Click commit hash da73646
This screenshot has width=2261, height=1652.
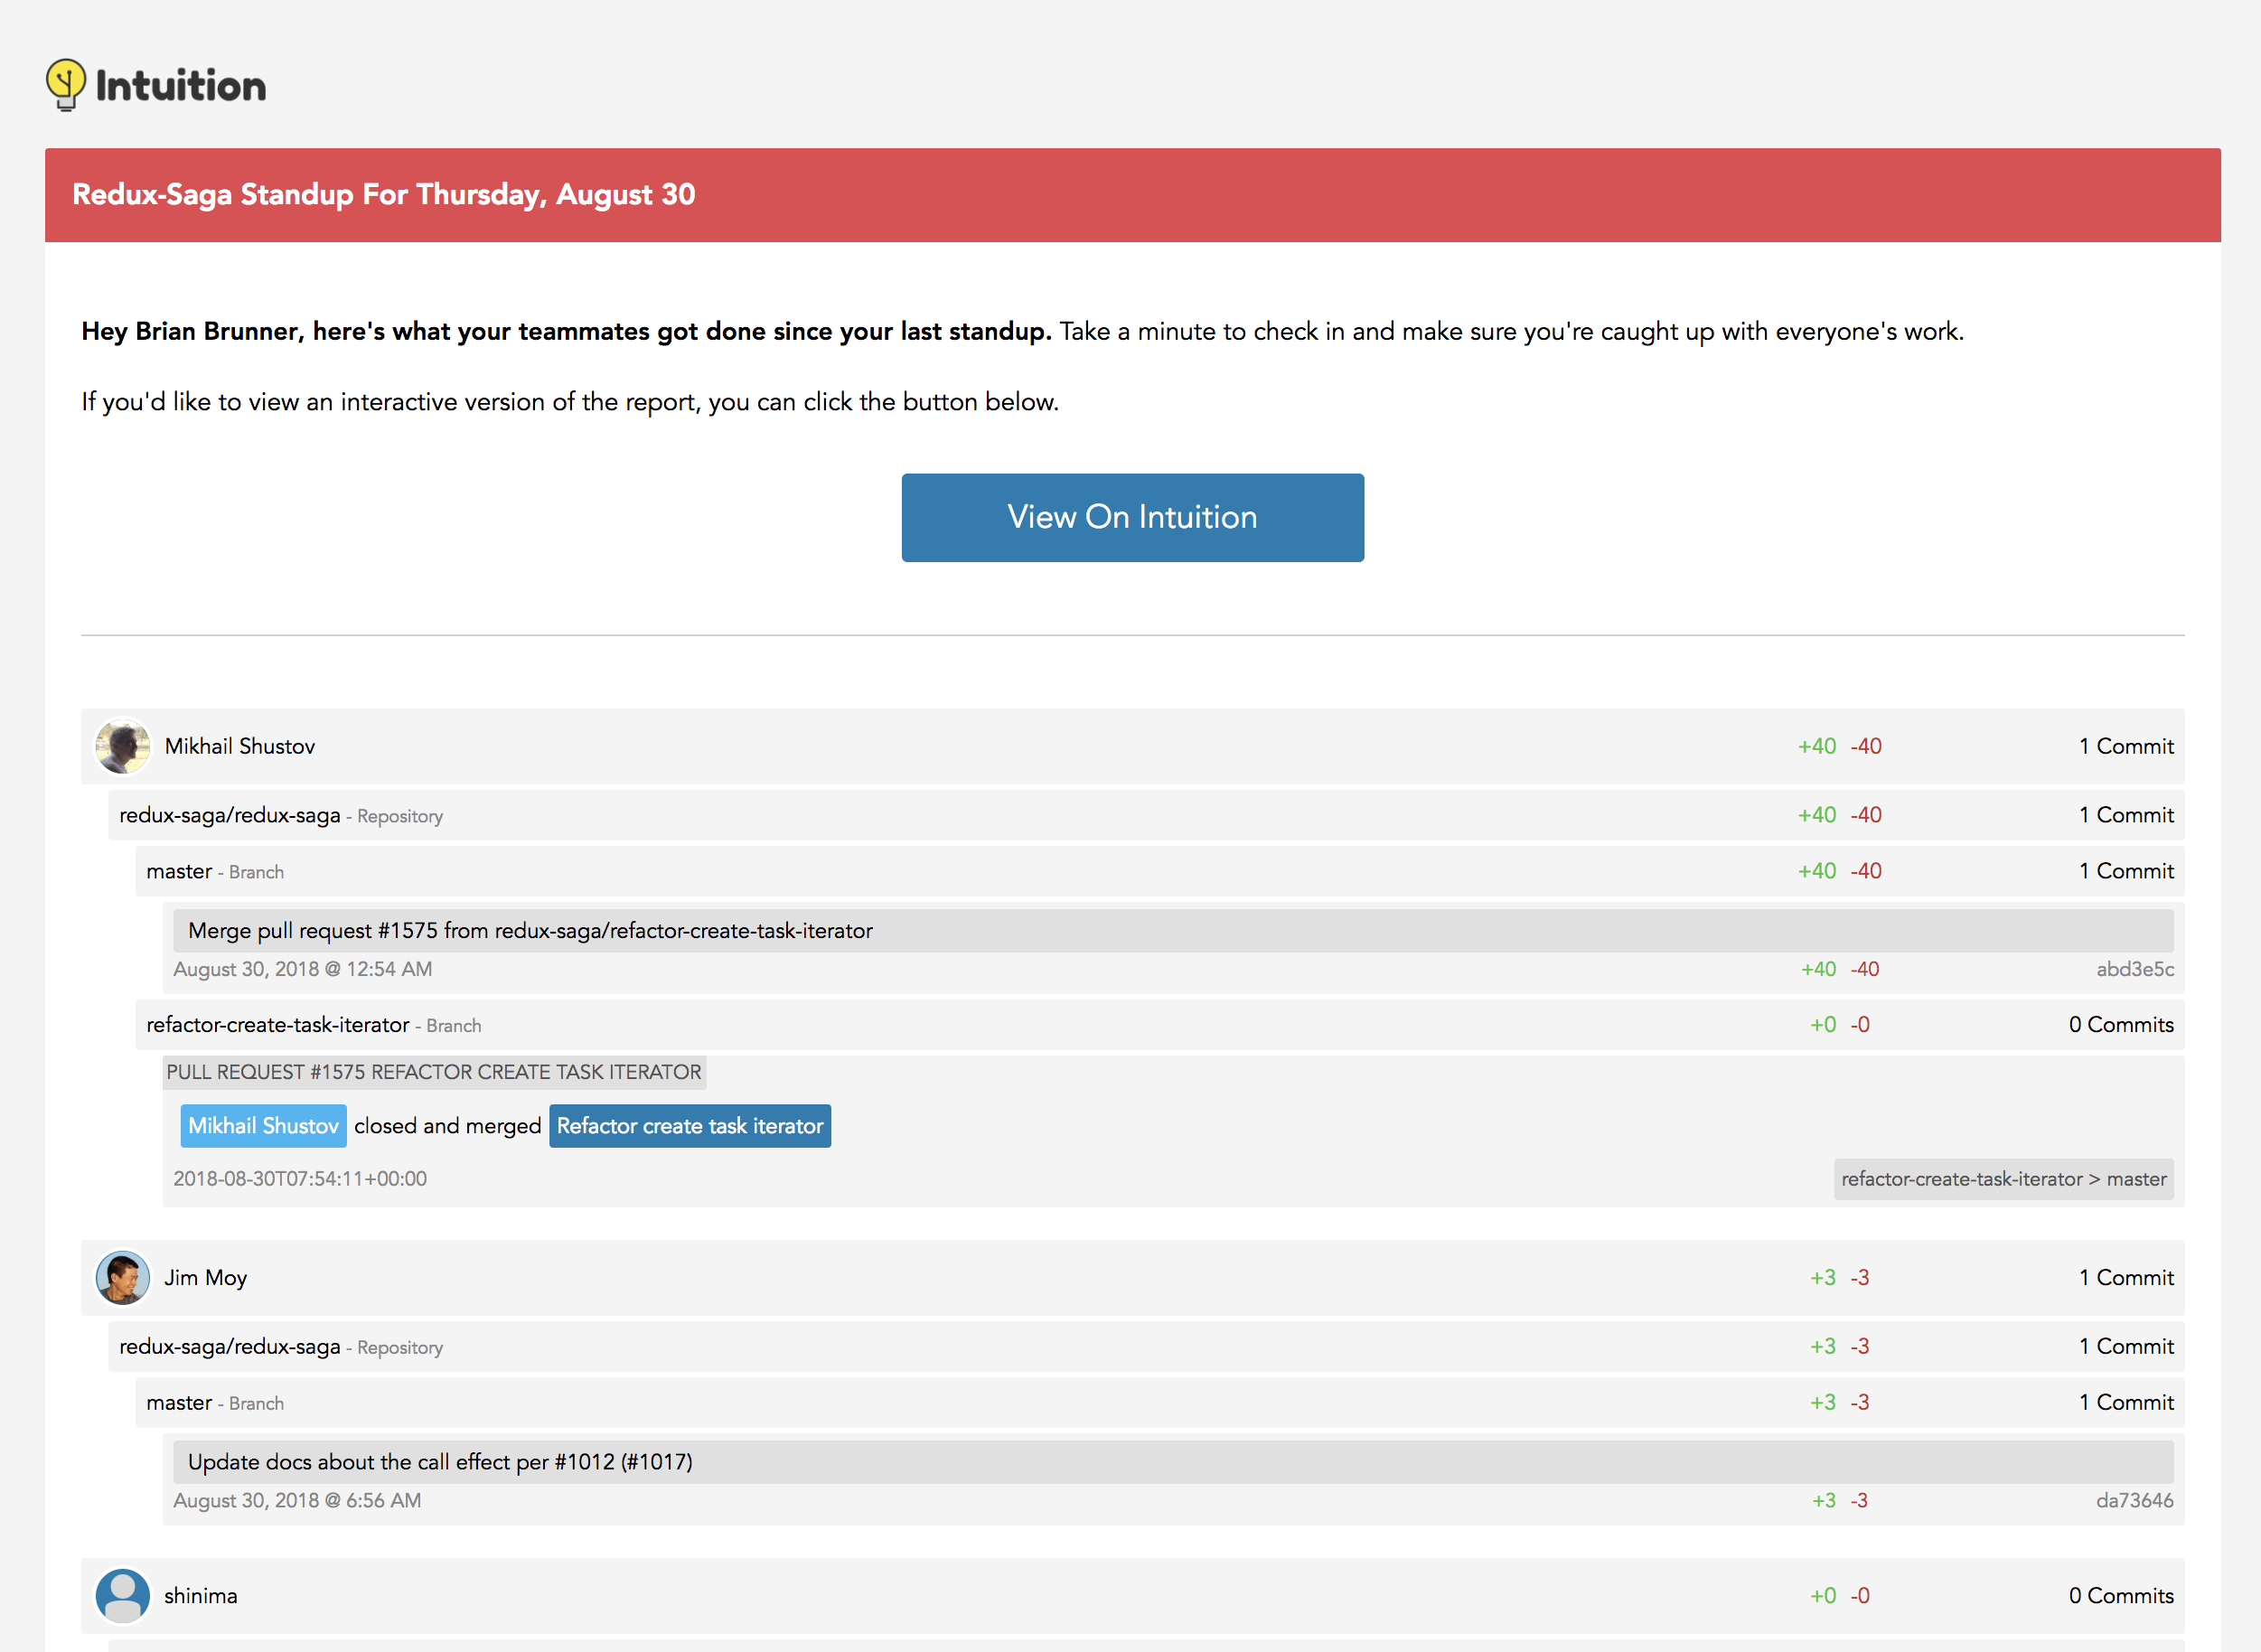(2134, 1500)
